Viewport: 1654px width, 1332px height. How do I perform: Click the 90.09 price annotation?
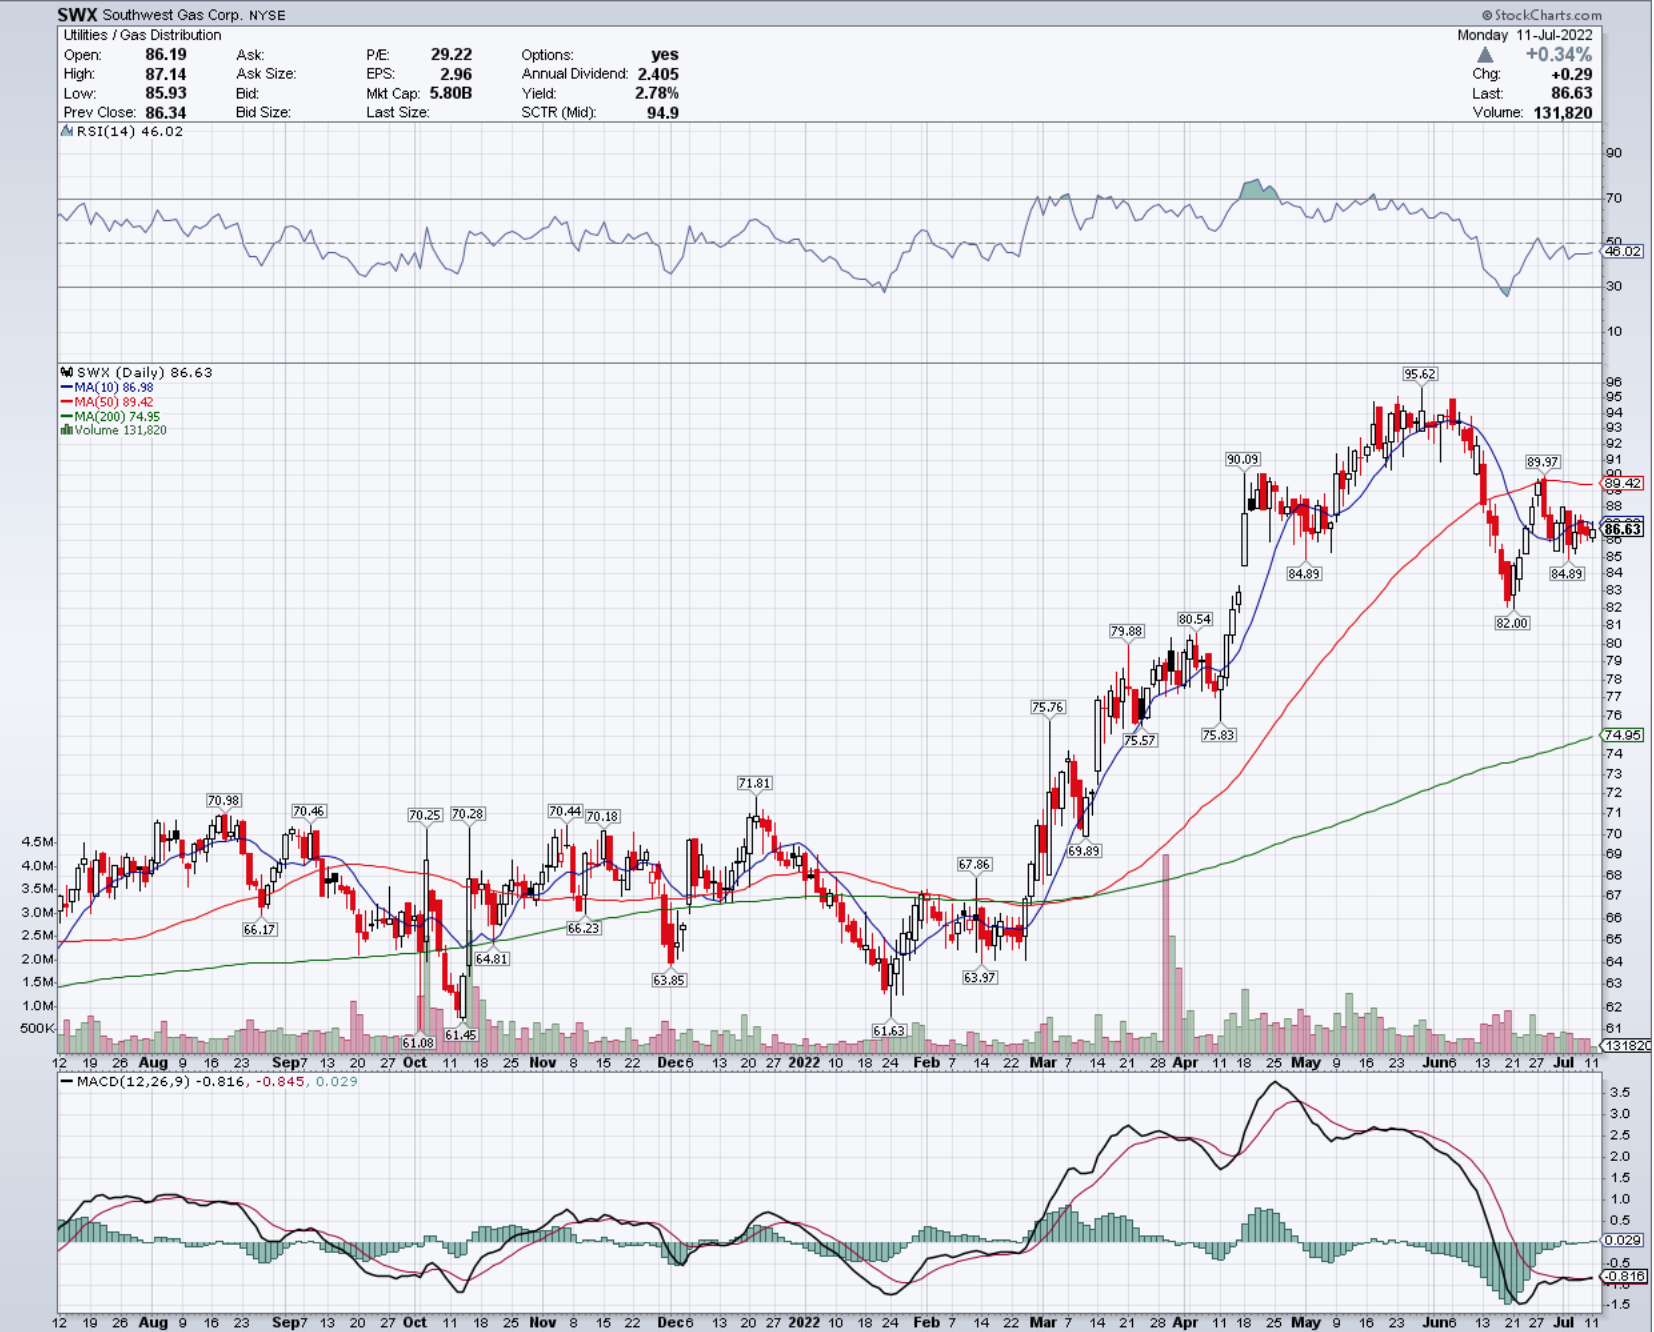(1242, 459)
